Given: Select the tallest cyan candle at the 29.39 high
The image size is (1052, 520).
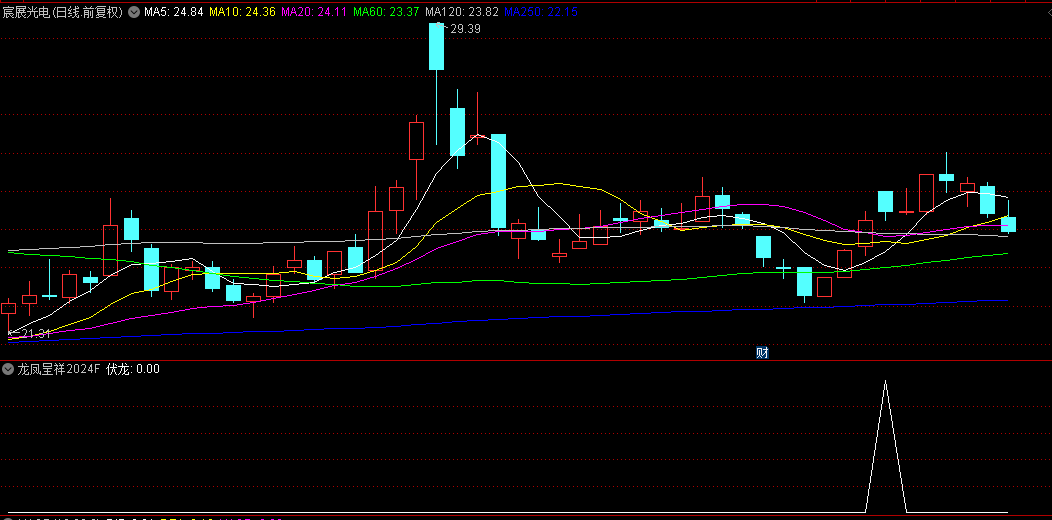Looking at the screenshot, I should click(x=437, y=46).
